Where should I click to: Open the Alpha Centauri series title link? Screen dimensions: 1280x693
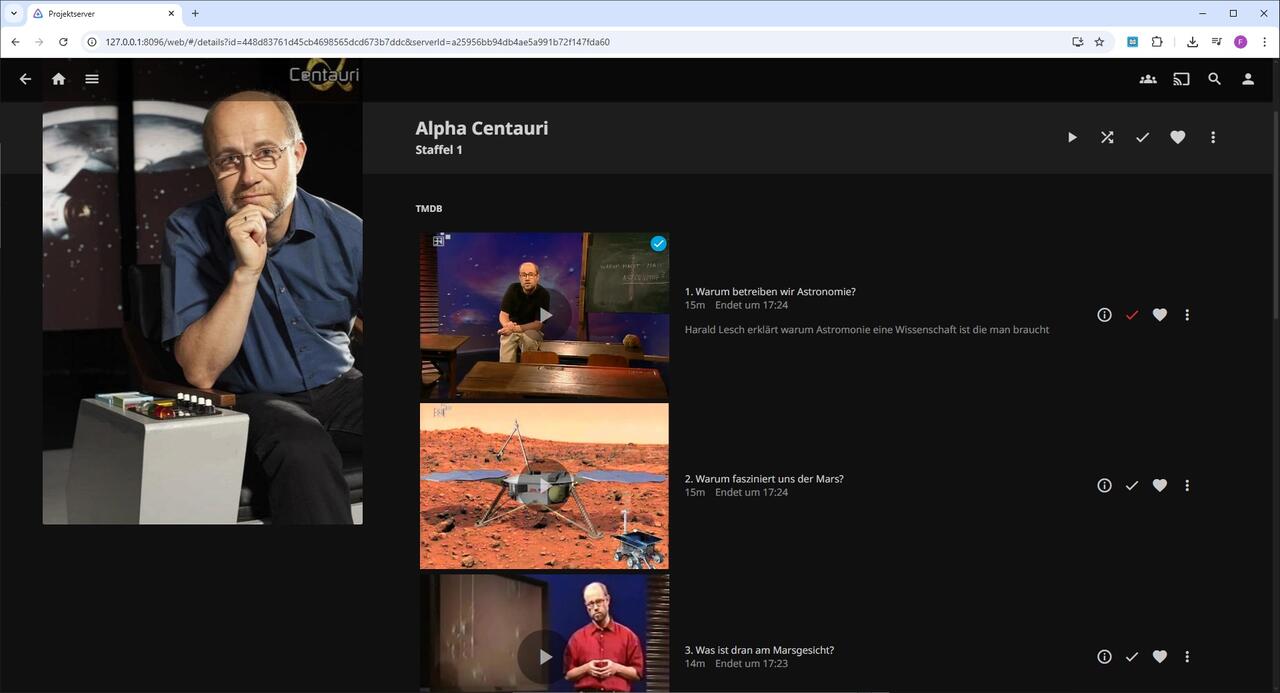pos(481,128)
